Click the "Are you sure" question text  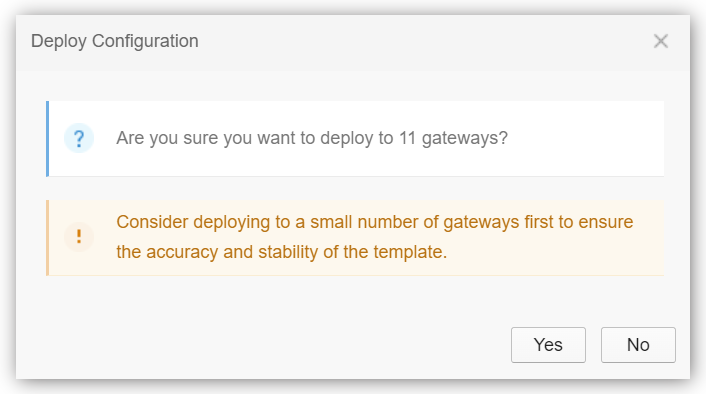point(312,138)
